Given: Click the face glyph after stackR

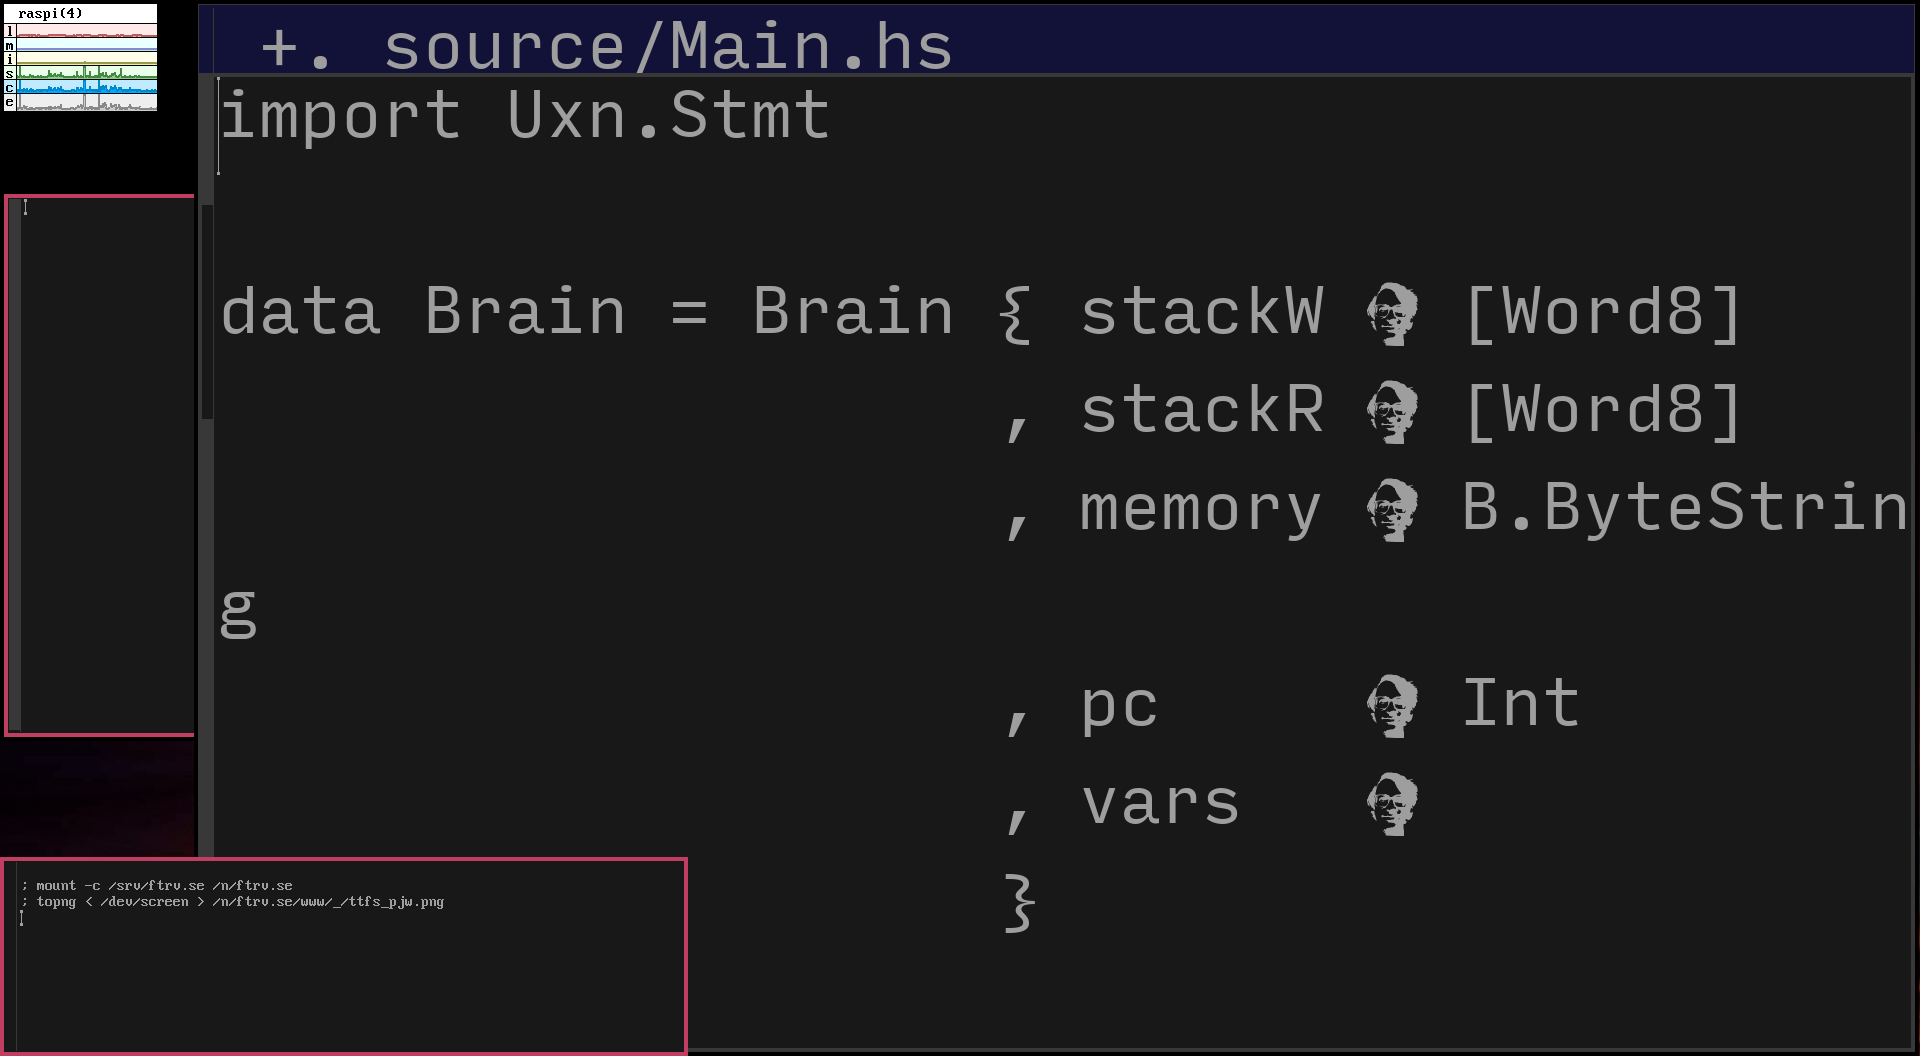Looking at the screenshot, I should pos(1392,412).
